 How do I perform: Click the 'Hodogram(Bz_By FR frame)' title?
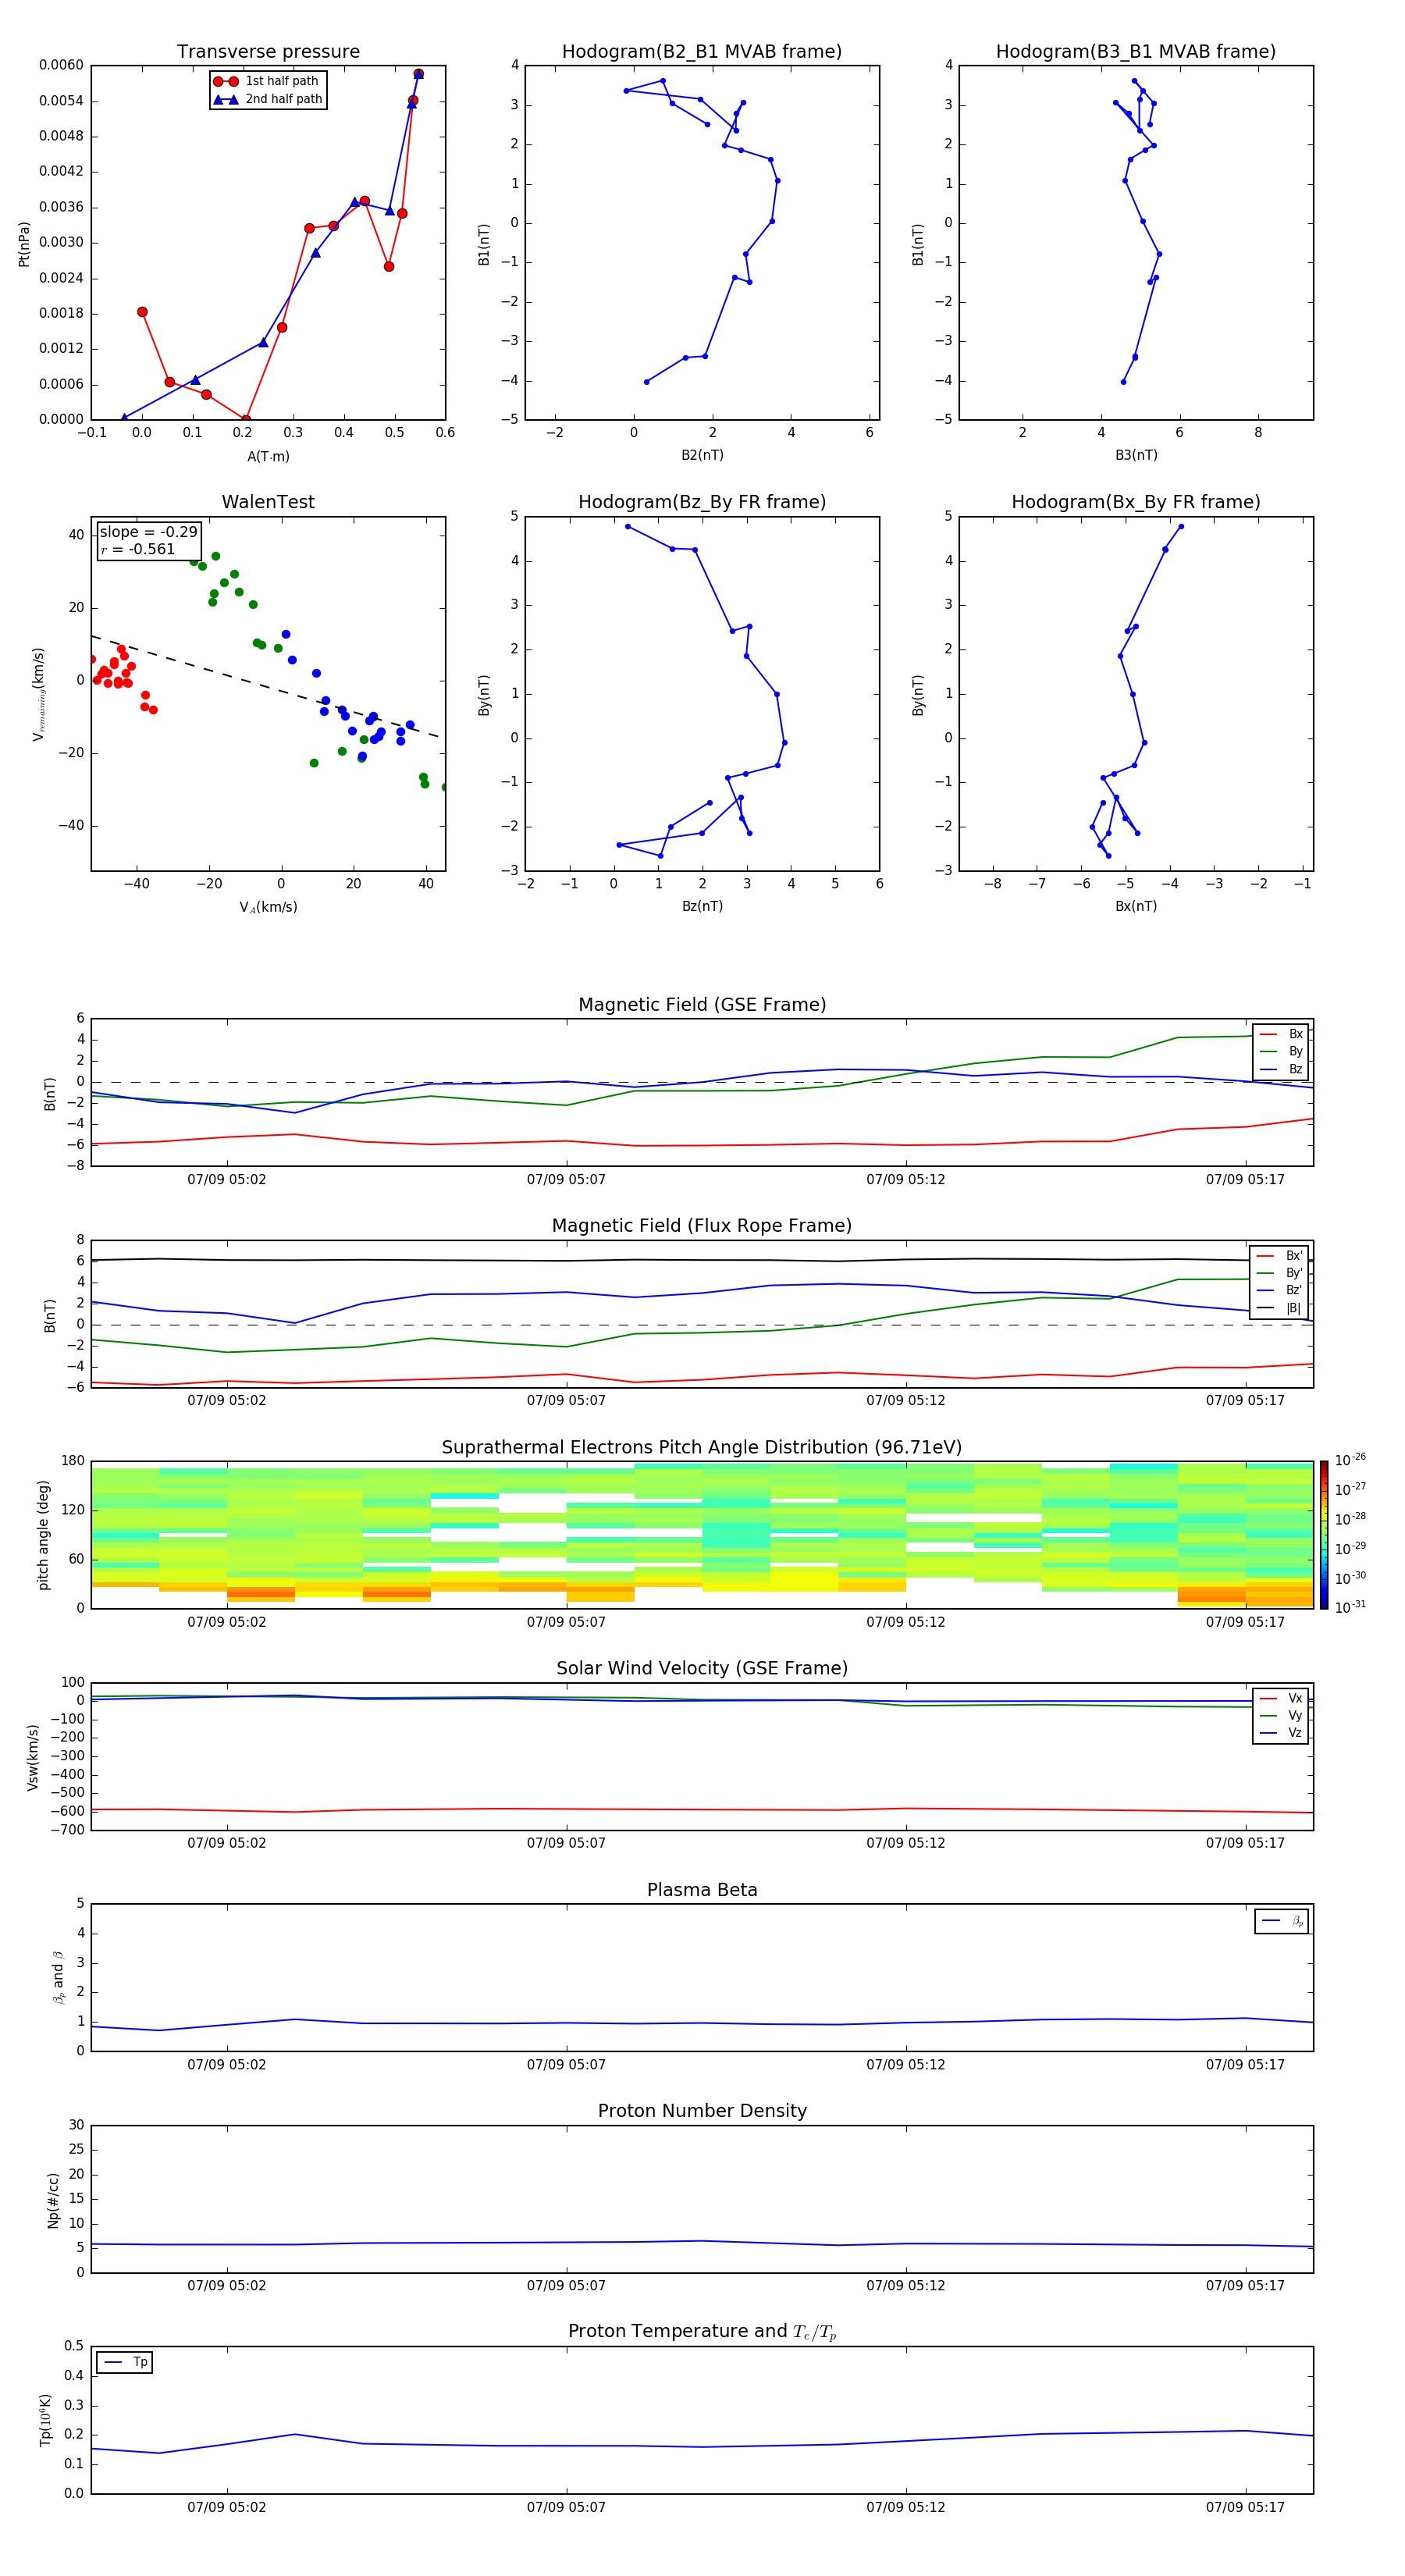pos(702,502)
